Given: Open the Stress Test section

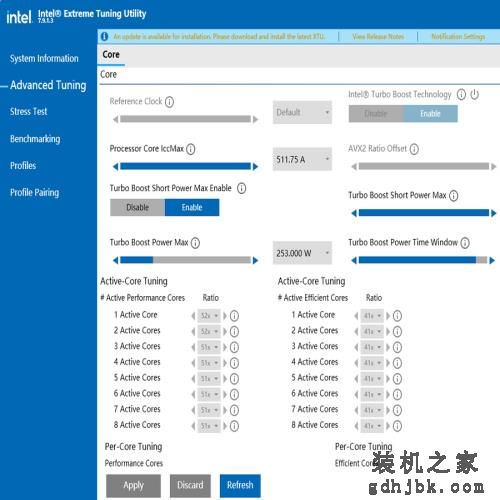Looking at the screenshot, I should pyautogui.click(x=29, y=112).
